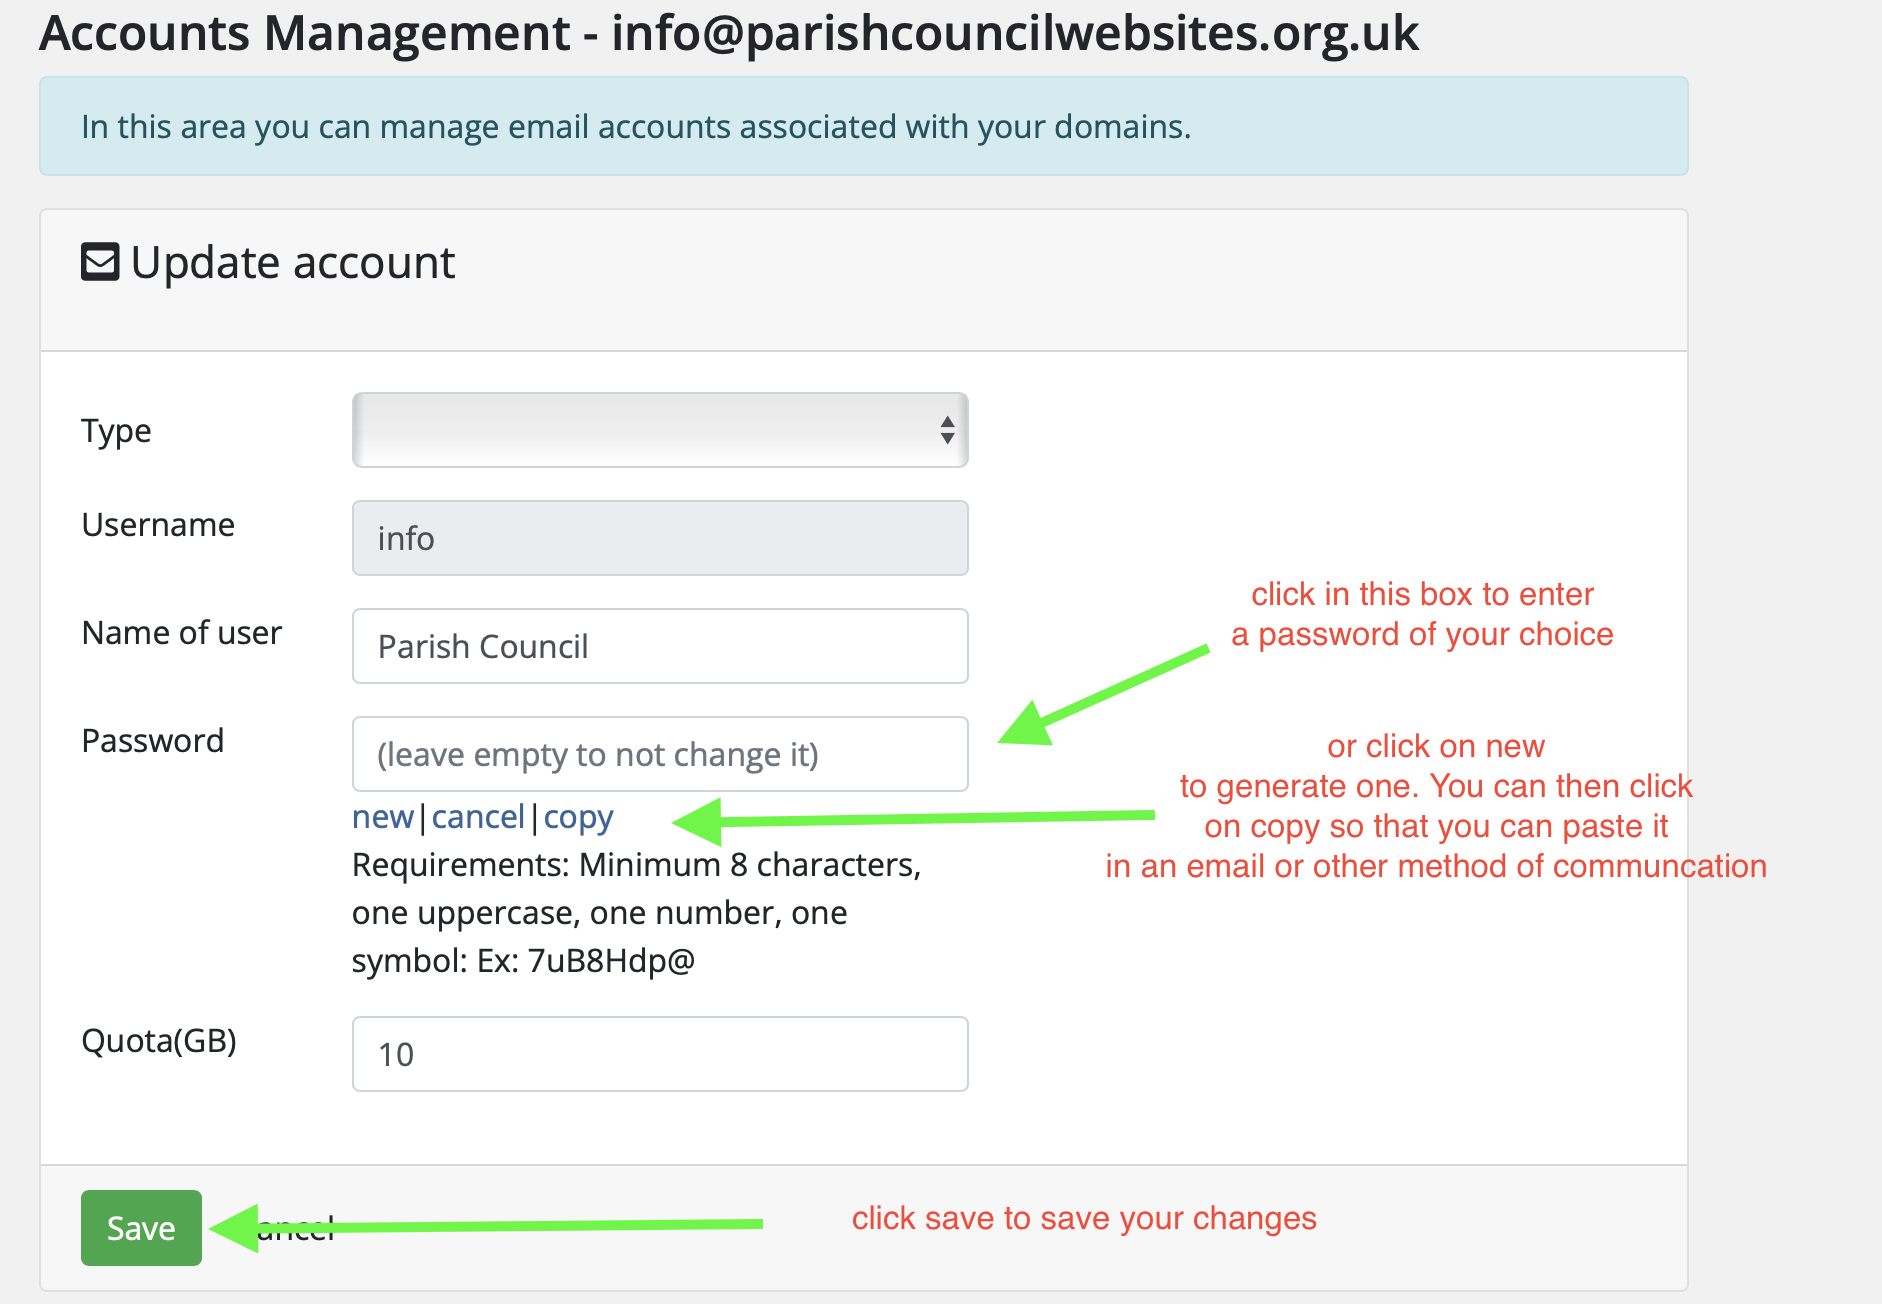
Task: Click the Name of user label
Action: (182, 633)
